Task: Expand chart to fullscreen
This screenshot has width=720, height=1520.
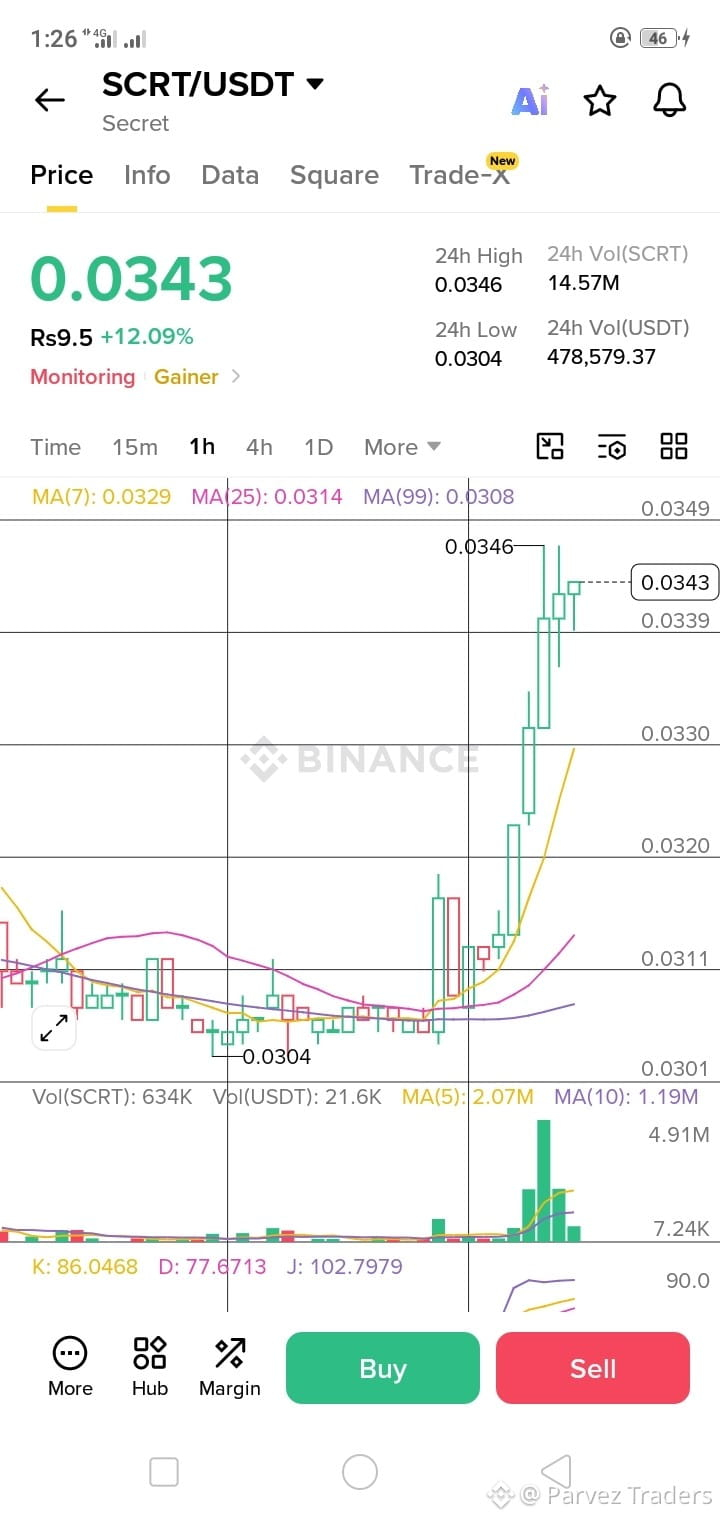Action: coord(53,1027)
